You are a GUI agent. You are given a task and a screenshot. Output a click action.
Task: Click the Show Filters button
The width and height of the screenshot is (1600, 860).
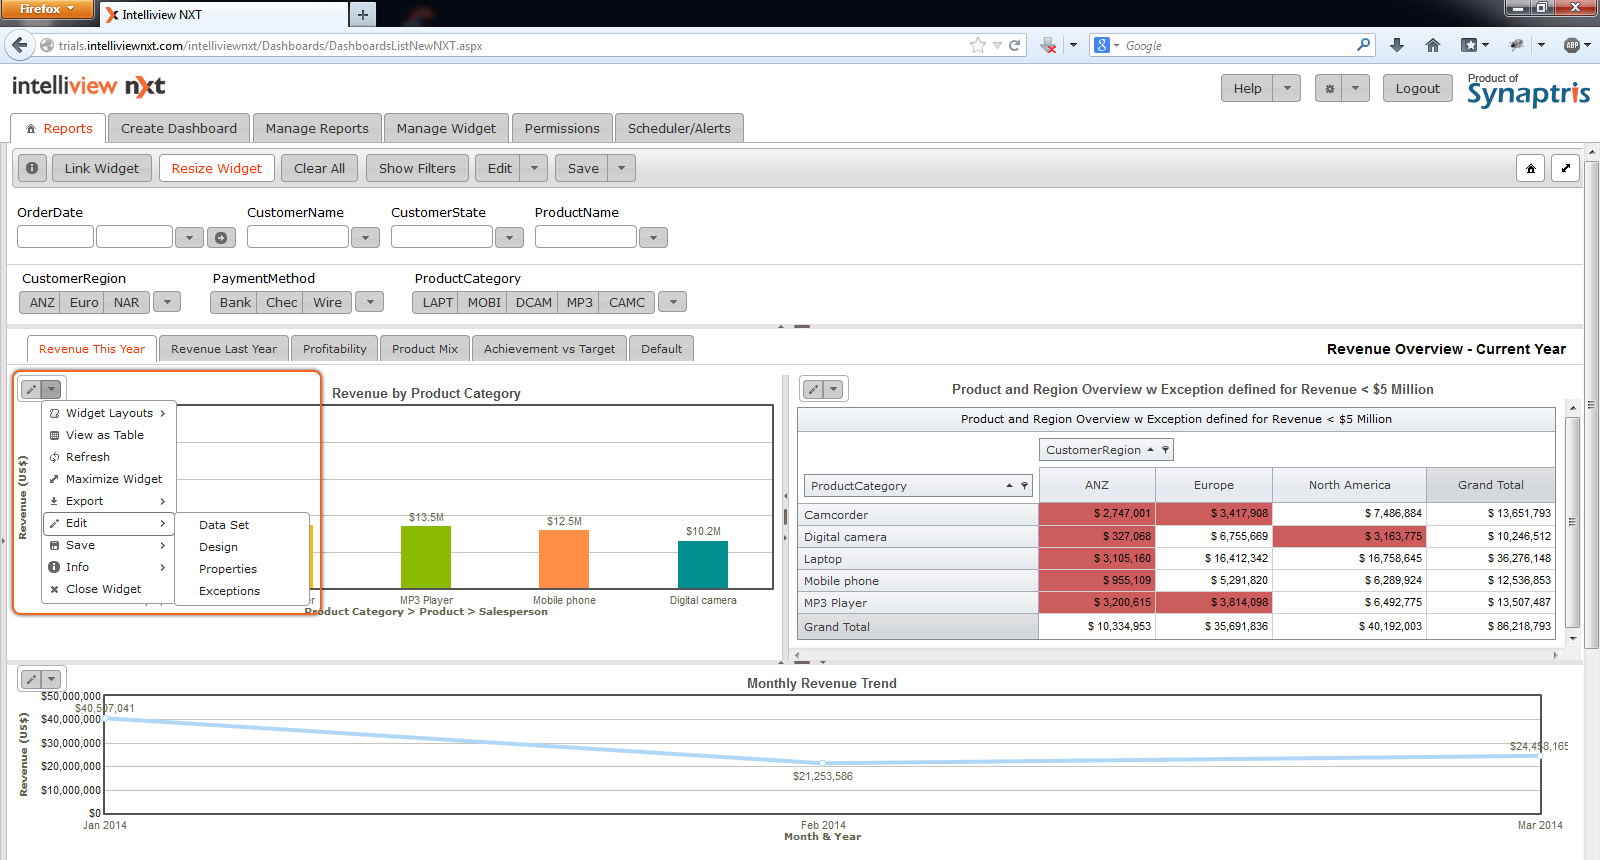tap(417, 168)
